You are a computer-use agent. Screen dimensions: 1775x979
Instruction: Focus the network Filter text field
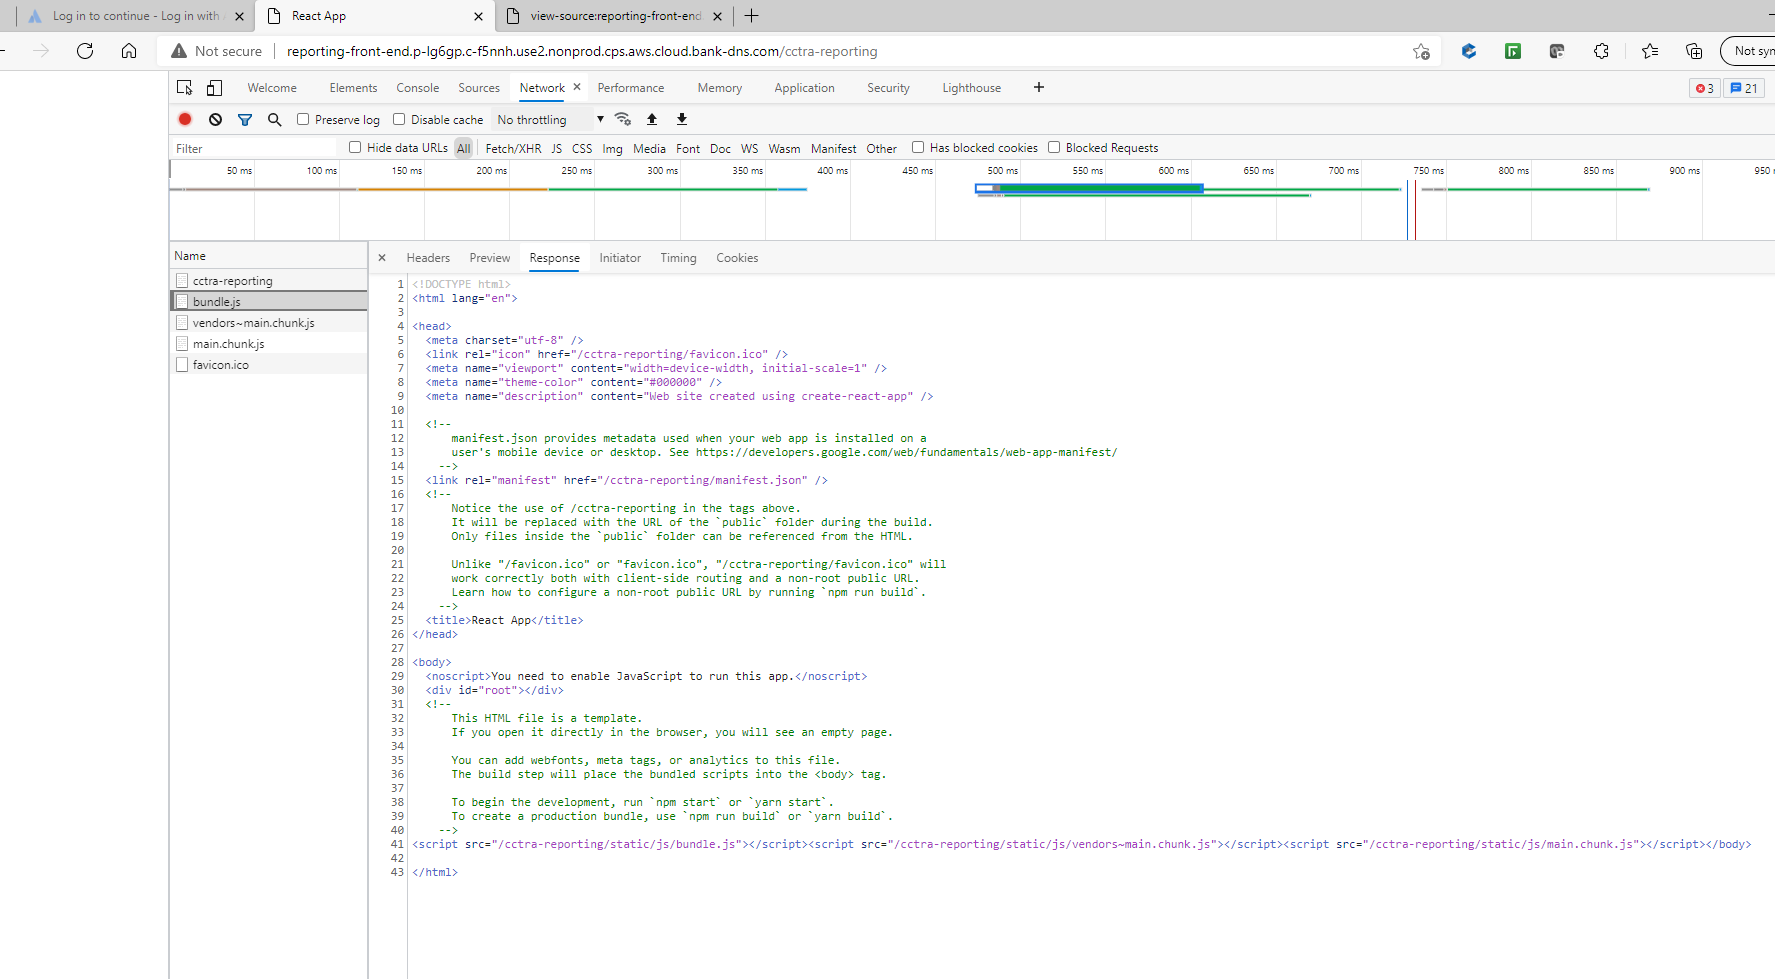point(255,148)
